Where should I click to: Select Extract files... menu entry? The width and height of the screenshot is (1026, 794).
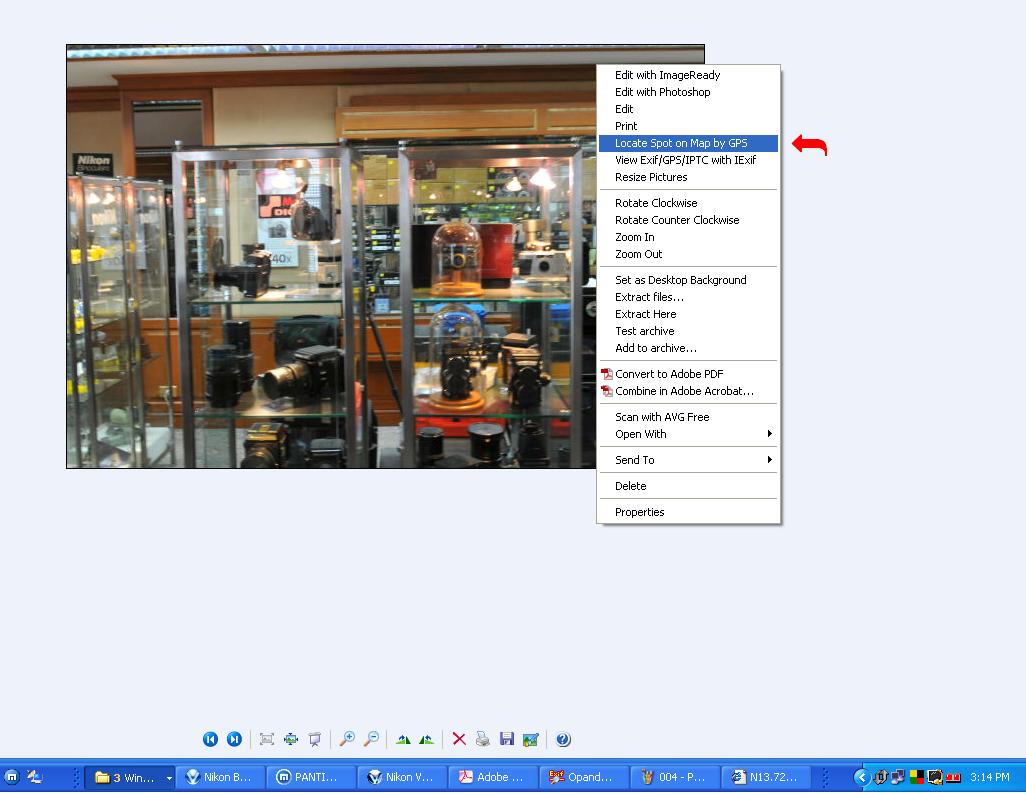[x=688, y=297]
